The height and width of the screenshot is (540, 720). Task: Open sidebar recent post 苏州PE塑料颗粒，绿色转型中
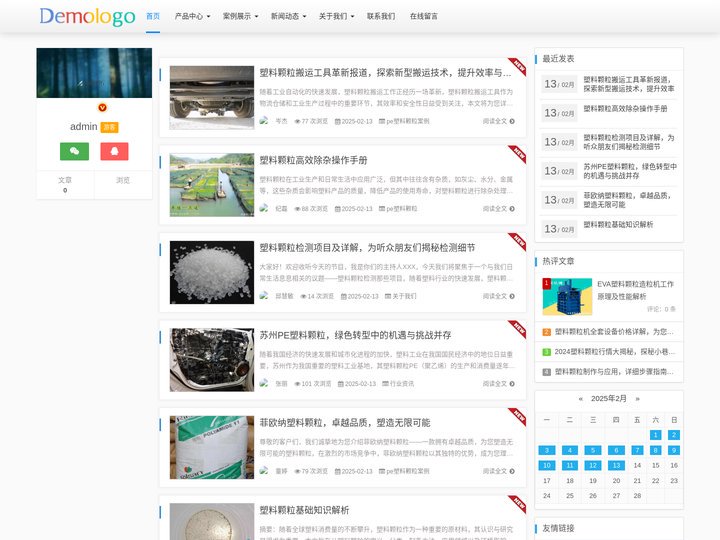pyautogui.click(x=630, y=171)
